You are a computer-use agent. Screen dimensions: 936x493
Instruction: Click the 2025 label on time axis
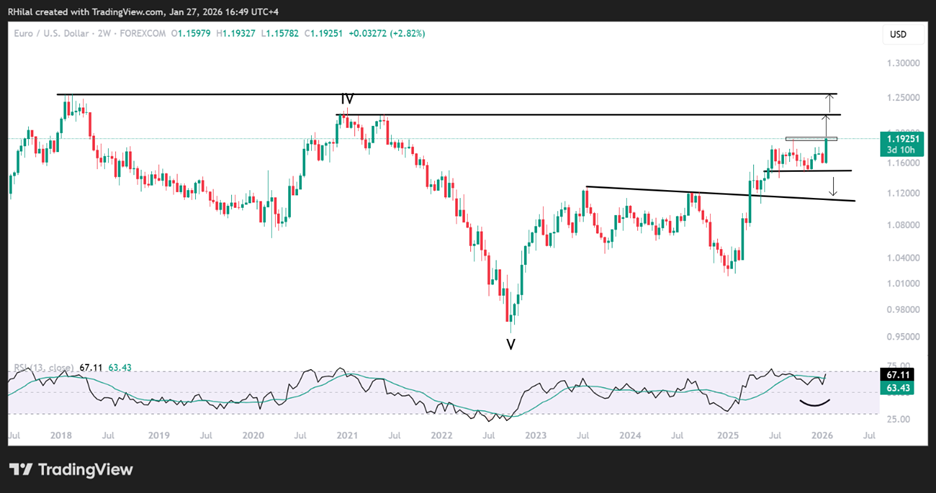(728, 436)
